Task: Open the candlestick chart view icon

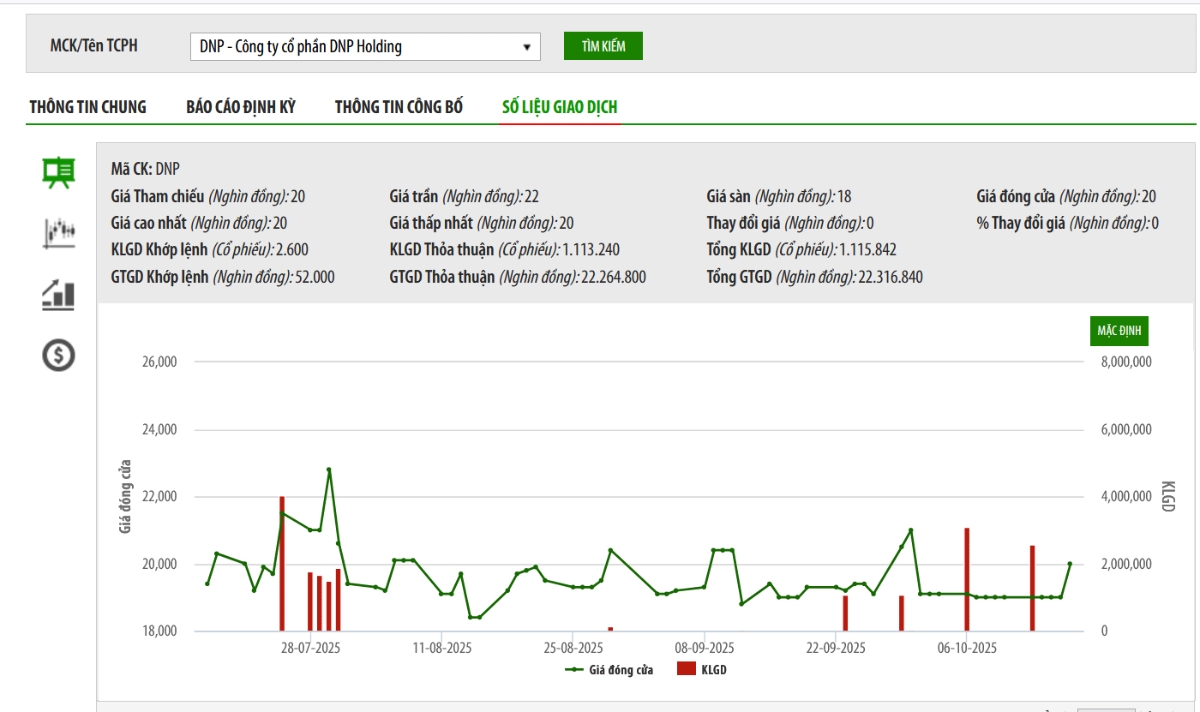Action: pos(58,233)
